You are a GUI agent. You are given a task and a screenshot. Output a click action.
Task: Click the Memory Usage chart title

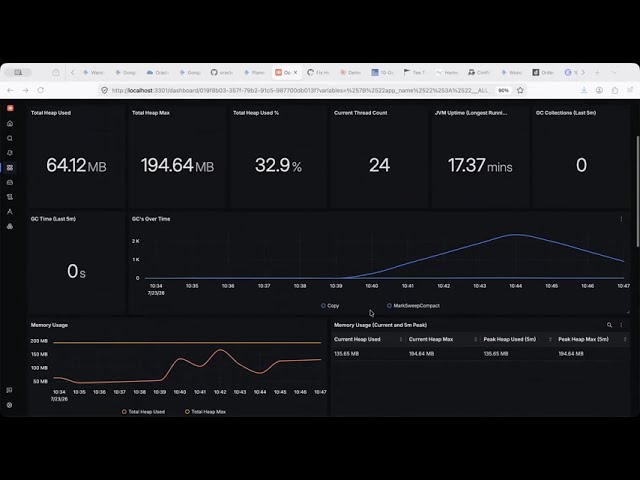point(49,325)
